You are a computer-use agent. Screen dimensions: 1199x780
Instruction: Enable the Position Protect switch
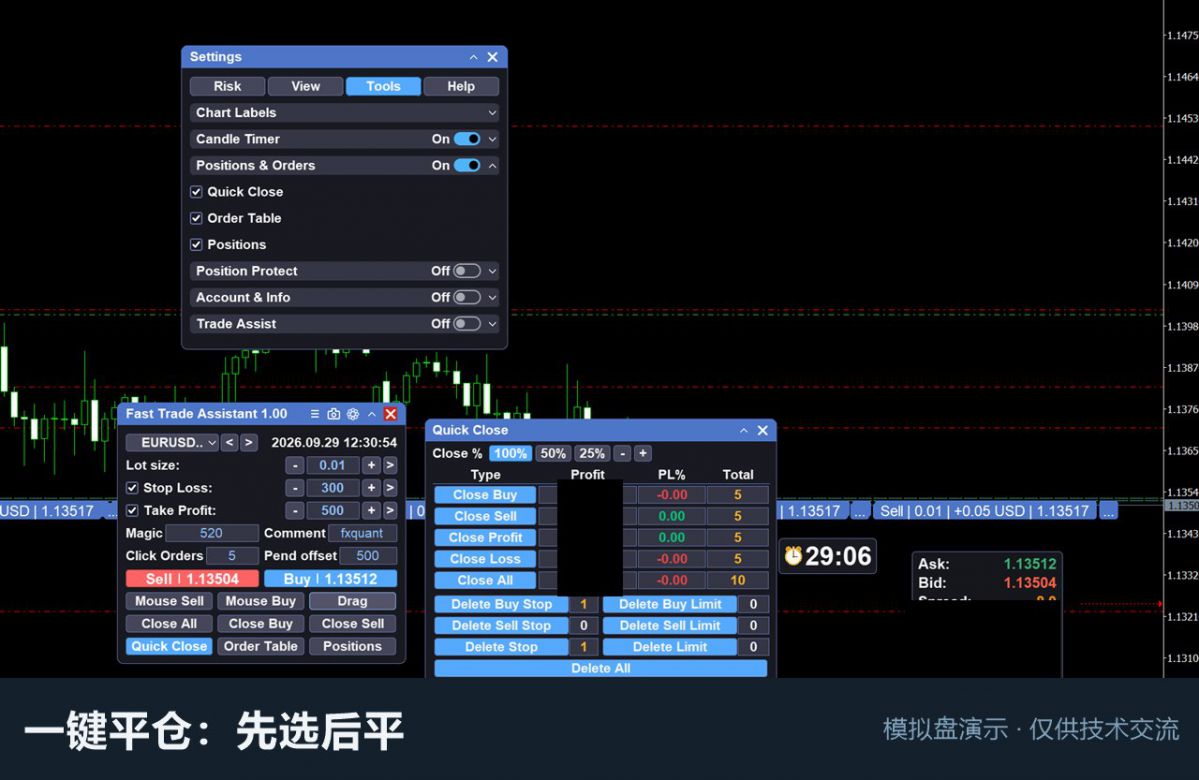click(467, 271)
